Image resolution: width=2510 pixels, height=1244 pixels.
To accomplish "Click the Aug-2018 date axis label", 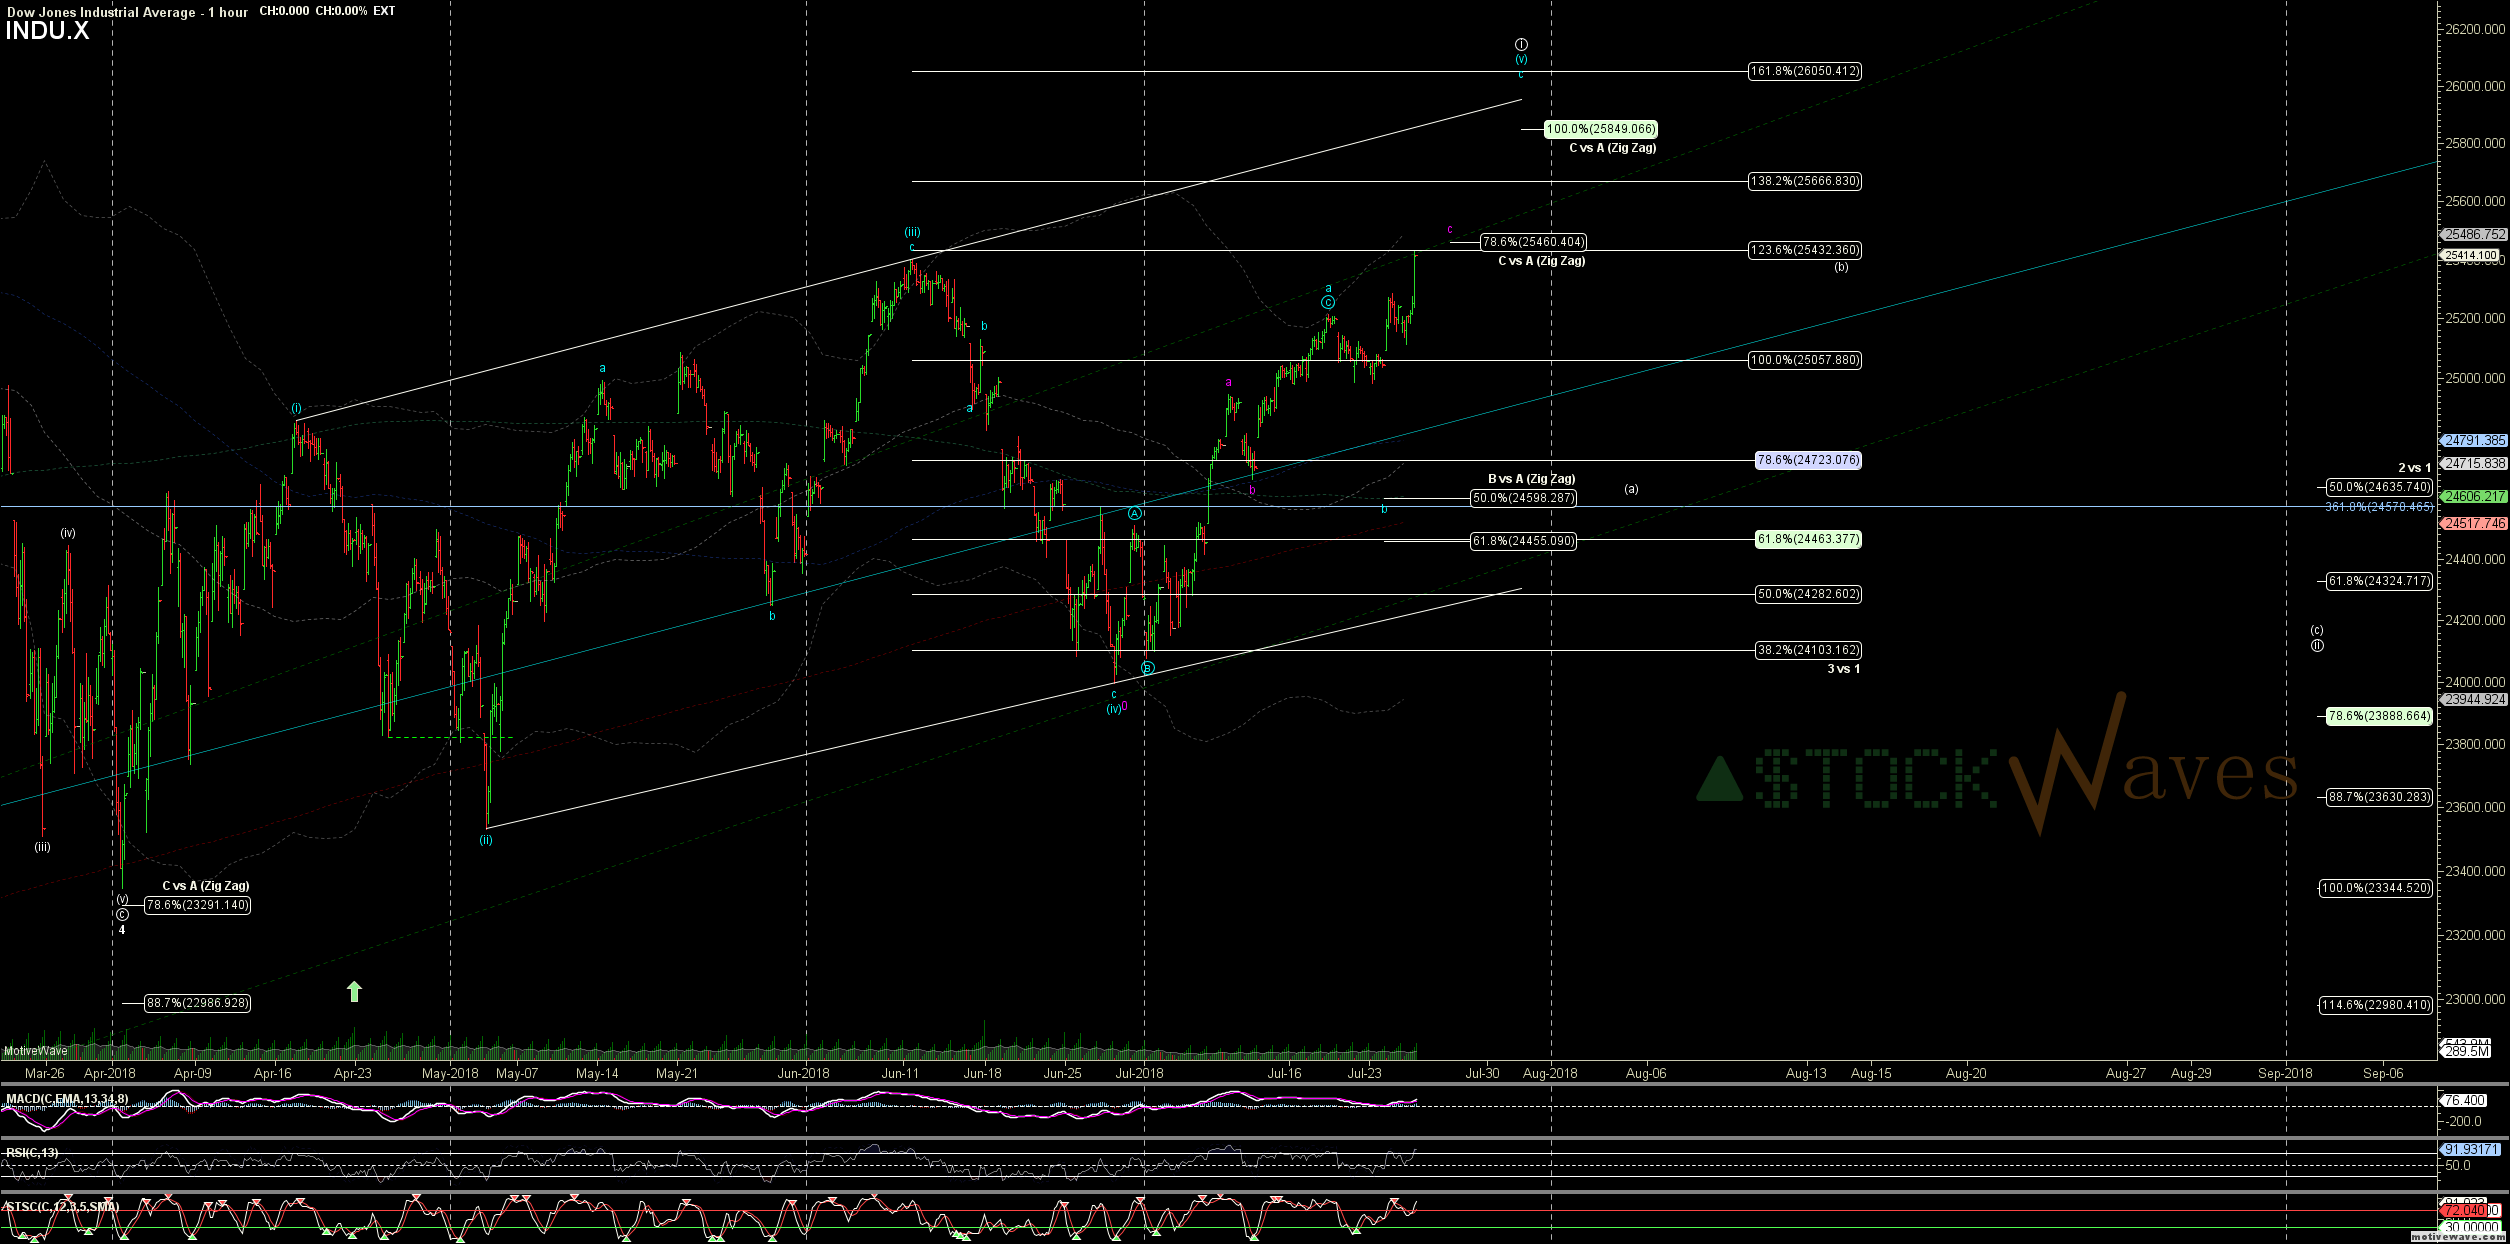I will pos(1550,1074).
